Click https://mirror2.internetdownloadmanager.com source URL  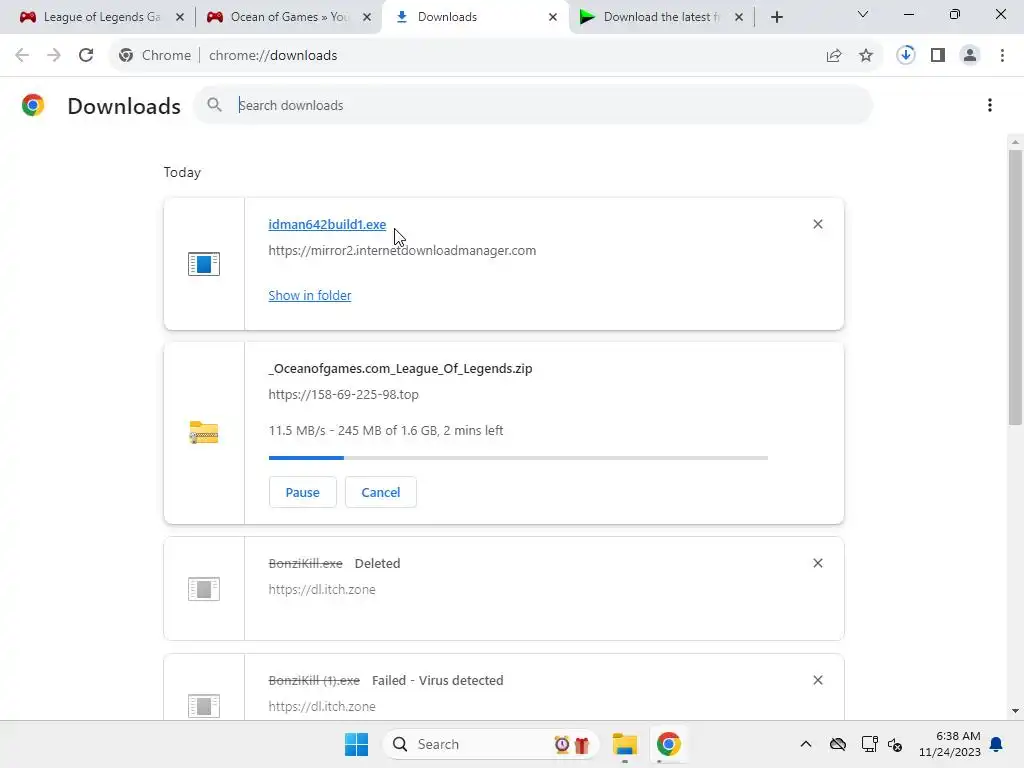[x=402, y=250]
